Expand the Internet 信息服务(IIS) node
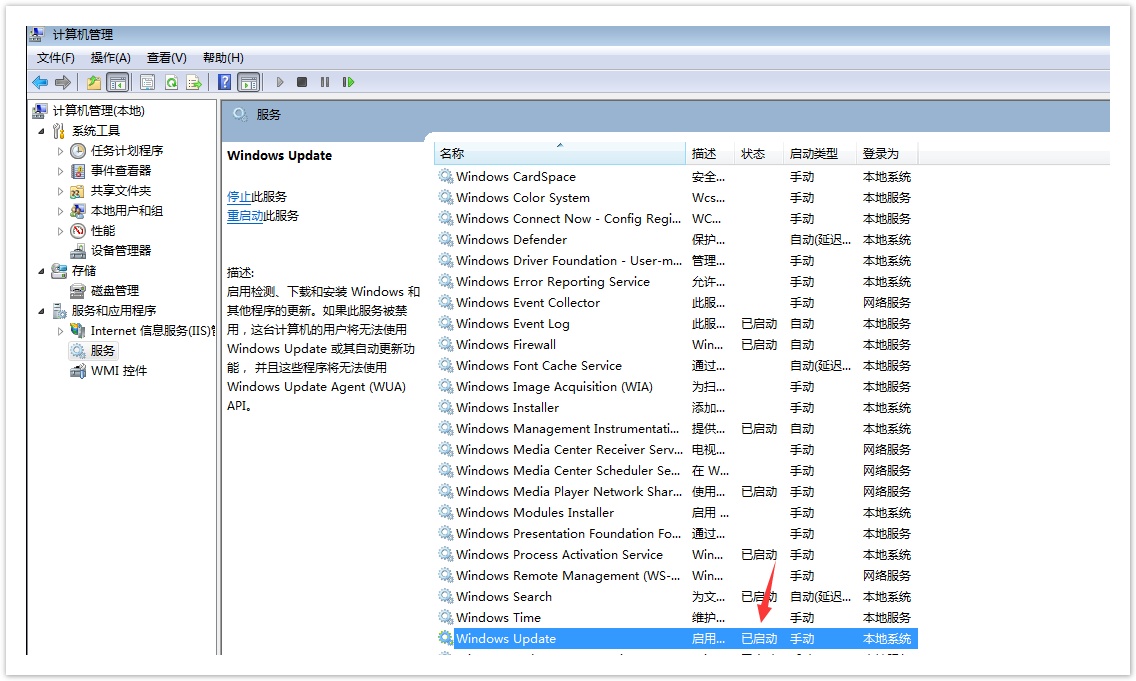This screenshot has height=681, width=1136. 60,331
